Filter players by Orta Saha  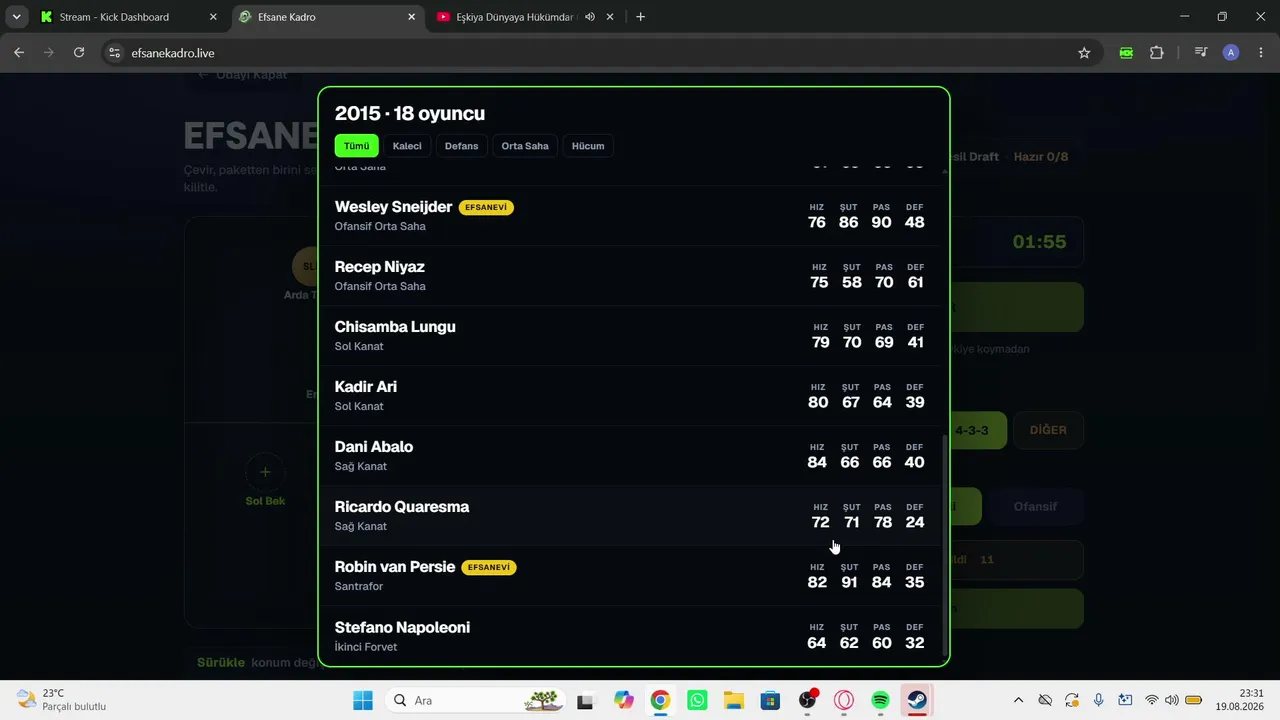(x=525, y=146)
